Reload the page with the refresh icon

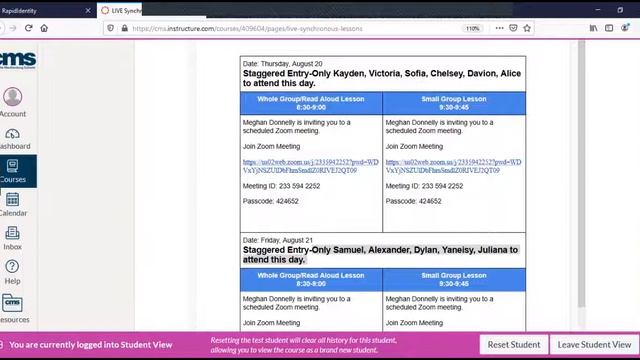(x=28, y=28)
